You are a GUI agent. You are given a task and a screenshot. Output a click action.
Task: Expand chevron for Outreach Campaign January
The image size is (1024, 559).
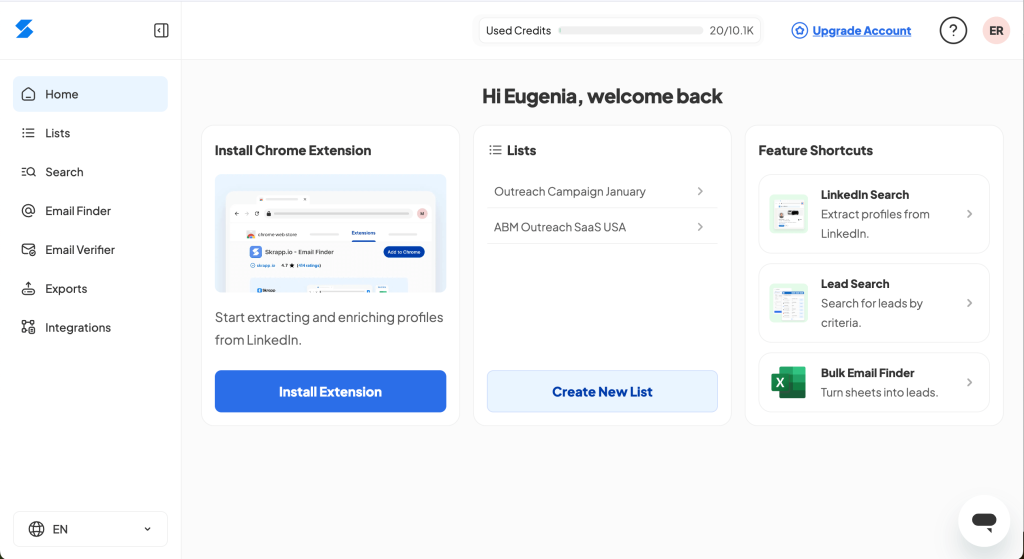tap(700, 191)
